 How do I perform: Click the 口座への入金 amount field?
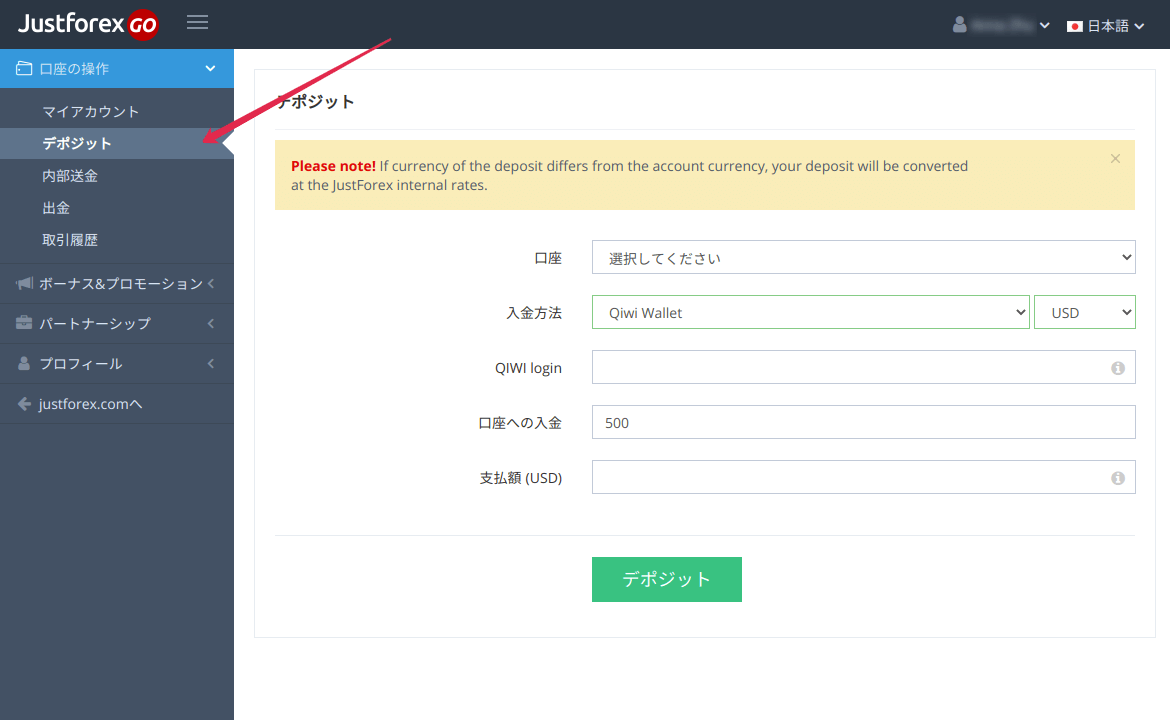863,422
